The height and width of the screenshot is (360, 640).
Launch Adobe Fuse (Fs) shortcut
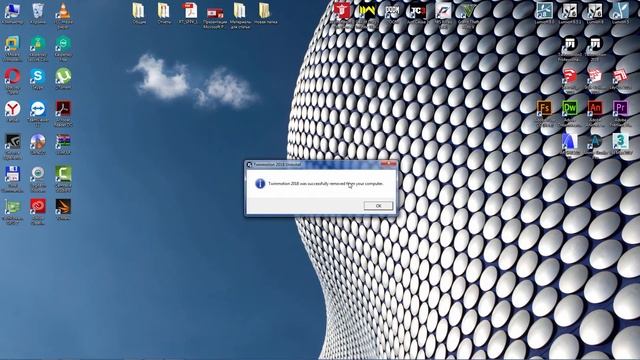click(544, 113)
